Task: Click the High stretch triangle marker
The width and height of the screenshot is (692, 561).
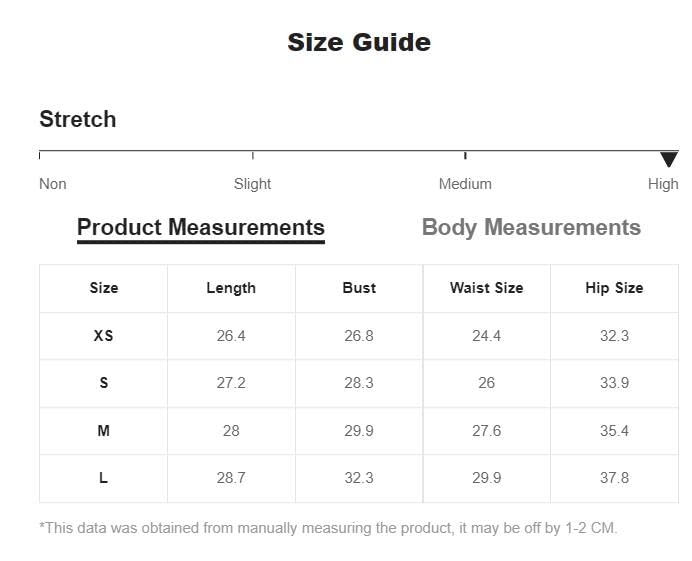Action: coord(669,159)
